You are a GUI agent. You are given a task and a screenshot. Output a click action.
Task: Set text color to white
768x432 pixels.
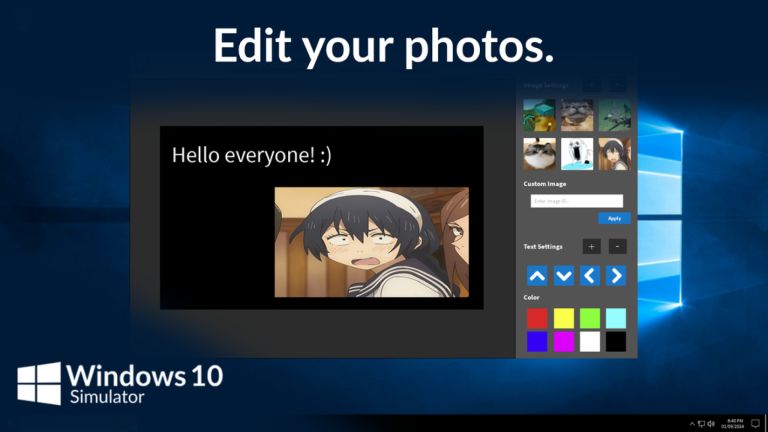(x=590, y=342)
